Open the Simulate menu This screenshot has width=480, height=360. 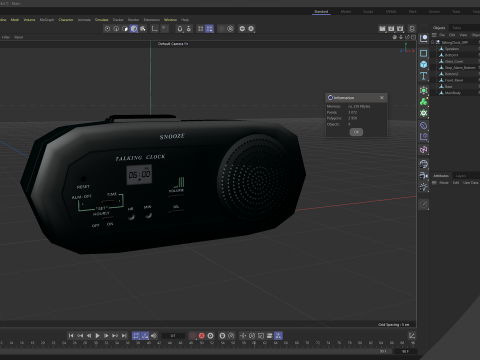(102, 20)
